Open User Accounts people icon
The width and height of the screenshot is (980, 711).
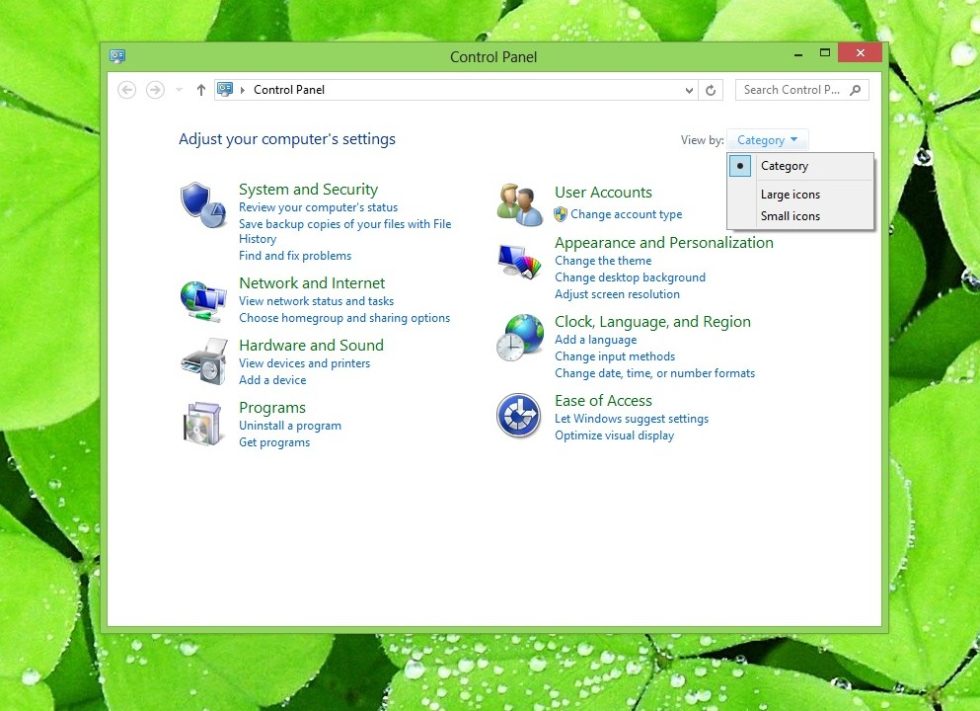518,202
